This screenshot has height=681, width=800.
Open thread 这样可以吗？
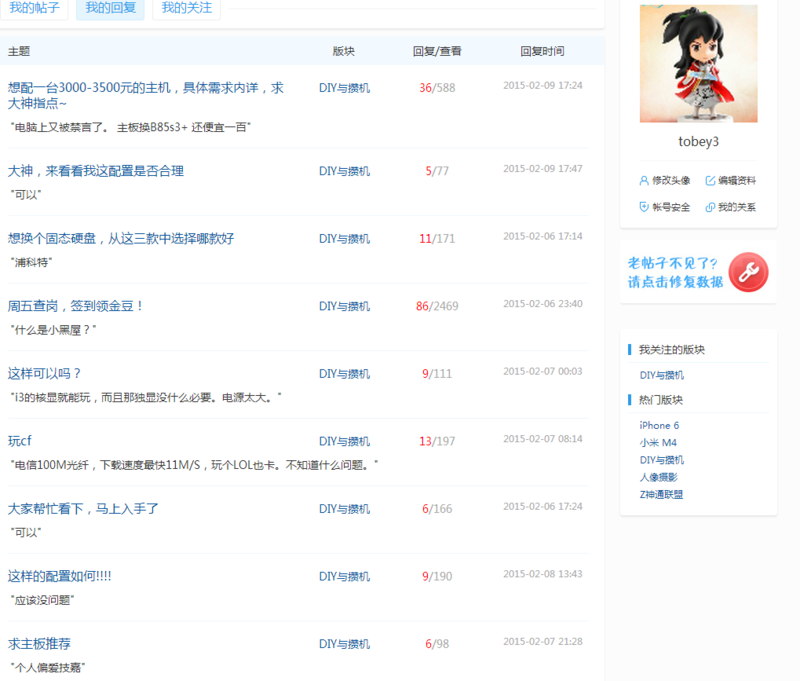point(44,373)
